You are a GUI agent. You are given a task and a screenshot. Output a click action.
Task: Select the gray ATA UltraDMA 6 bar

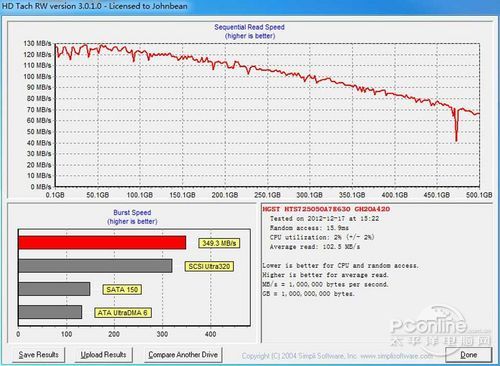[50, 312]
